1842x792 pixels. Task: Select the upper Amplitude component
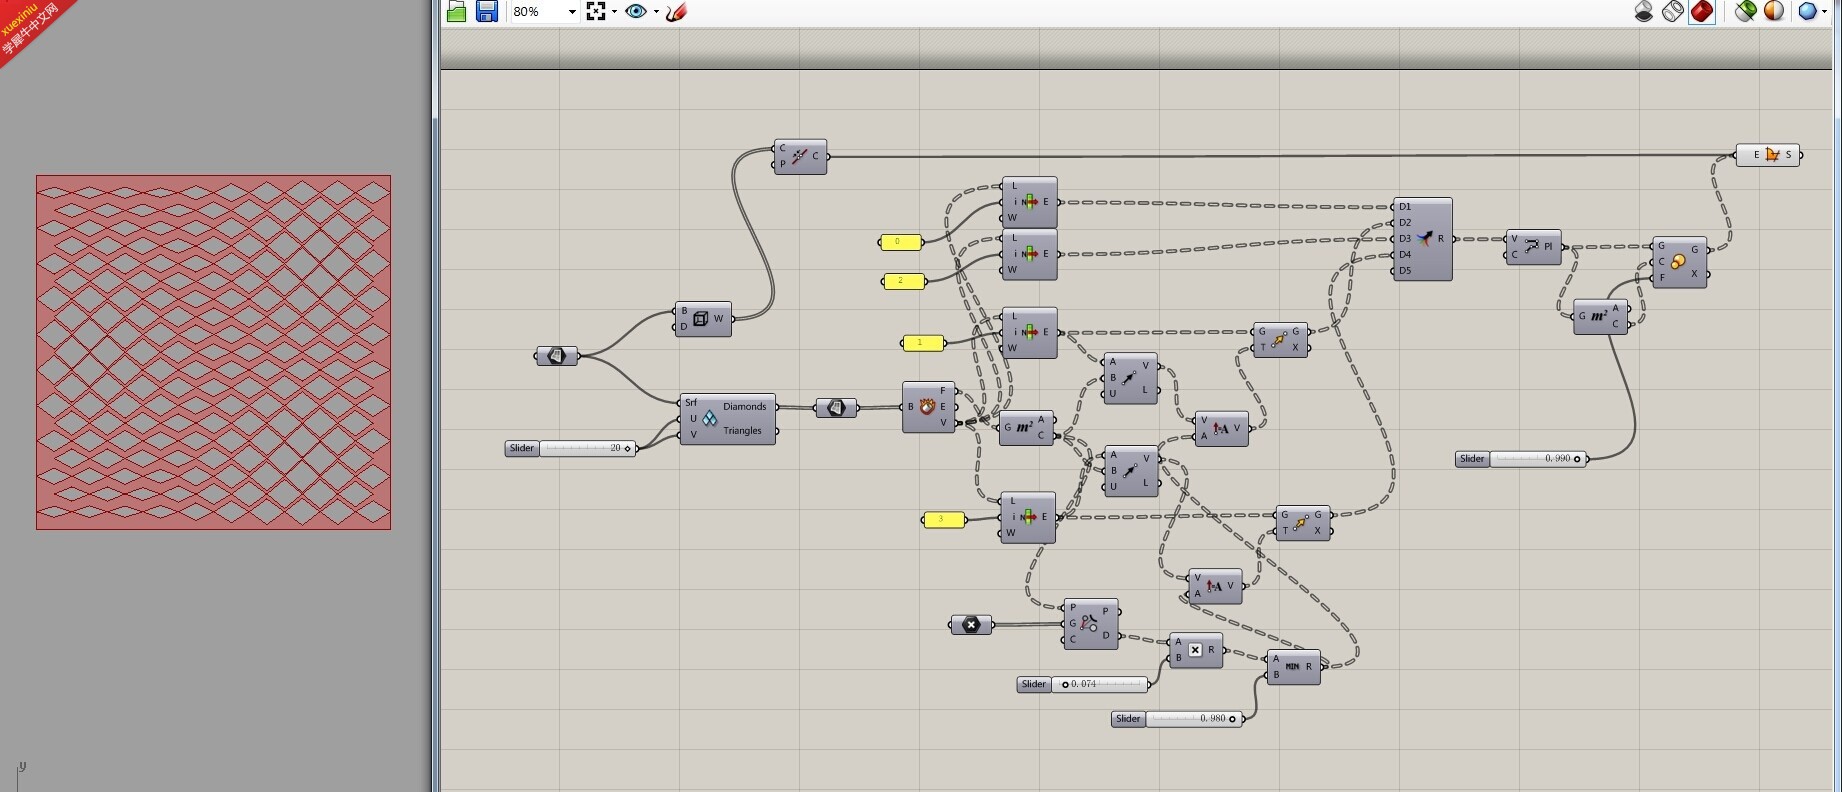[x=1222, y=428]
